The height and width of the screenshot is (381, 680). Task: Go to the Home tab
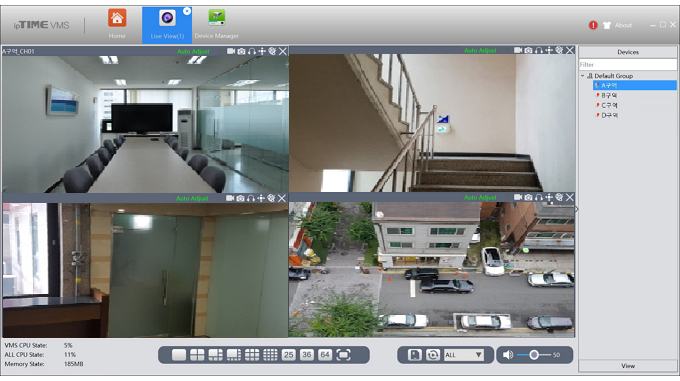click(117, 25)
